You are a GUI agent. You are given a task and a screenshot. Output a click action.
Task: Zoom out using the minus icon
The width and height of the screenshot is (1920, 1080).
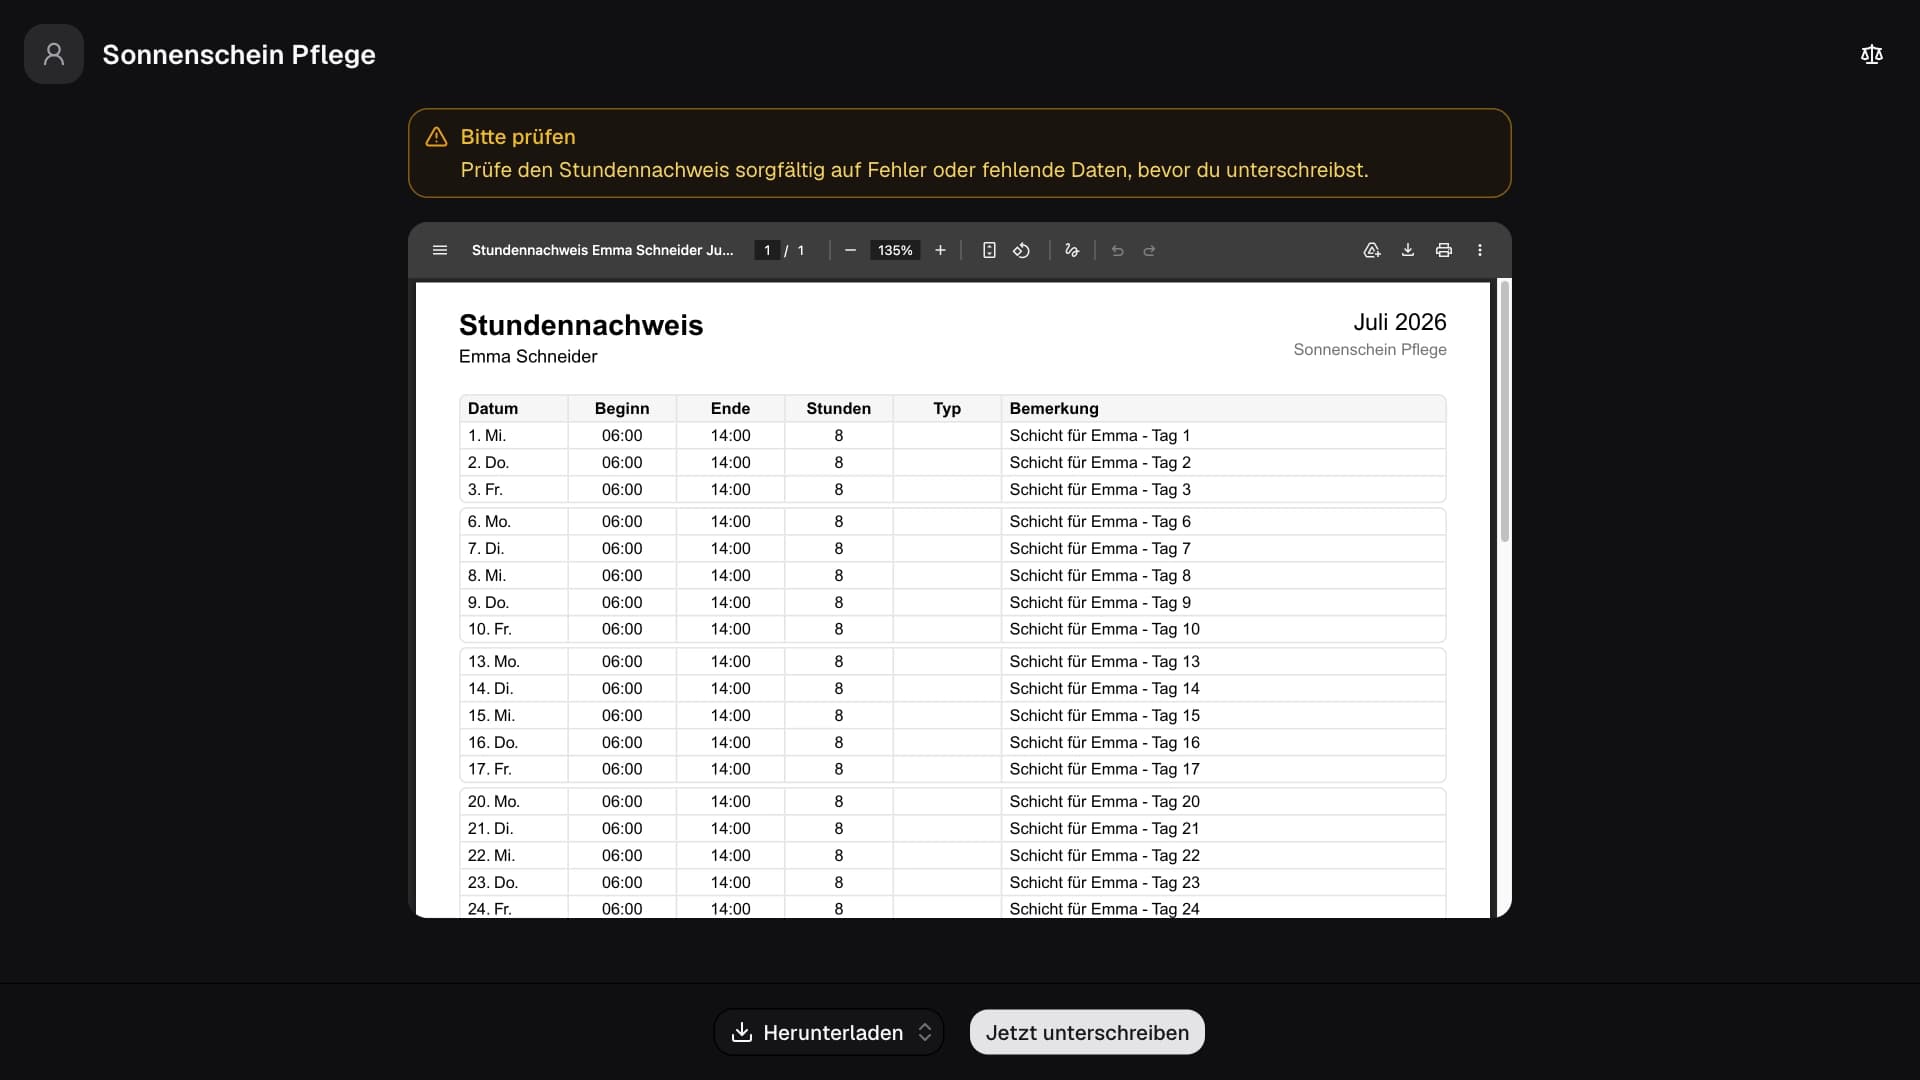click(x=850, y=250)
